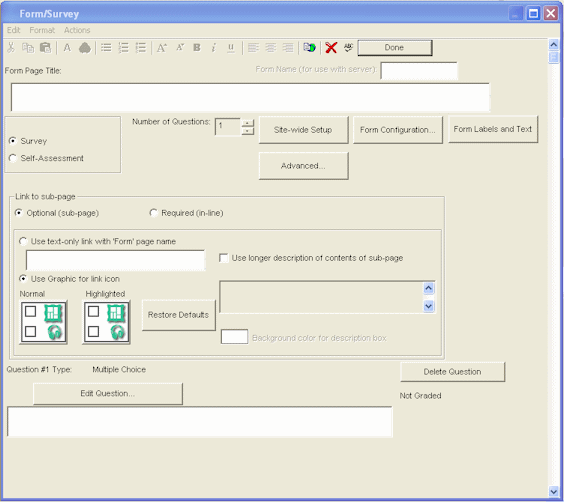Screen dimensions: 564x502
Task: Enable longer description of sub-page checkbox
Action: pyautogui.click(x=224, y=258)
